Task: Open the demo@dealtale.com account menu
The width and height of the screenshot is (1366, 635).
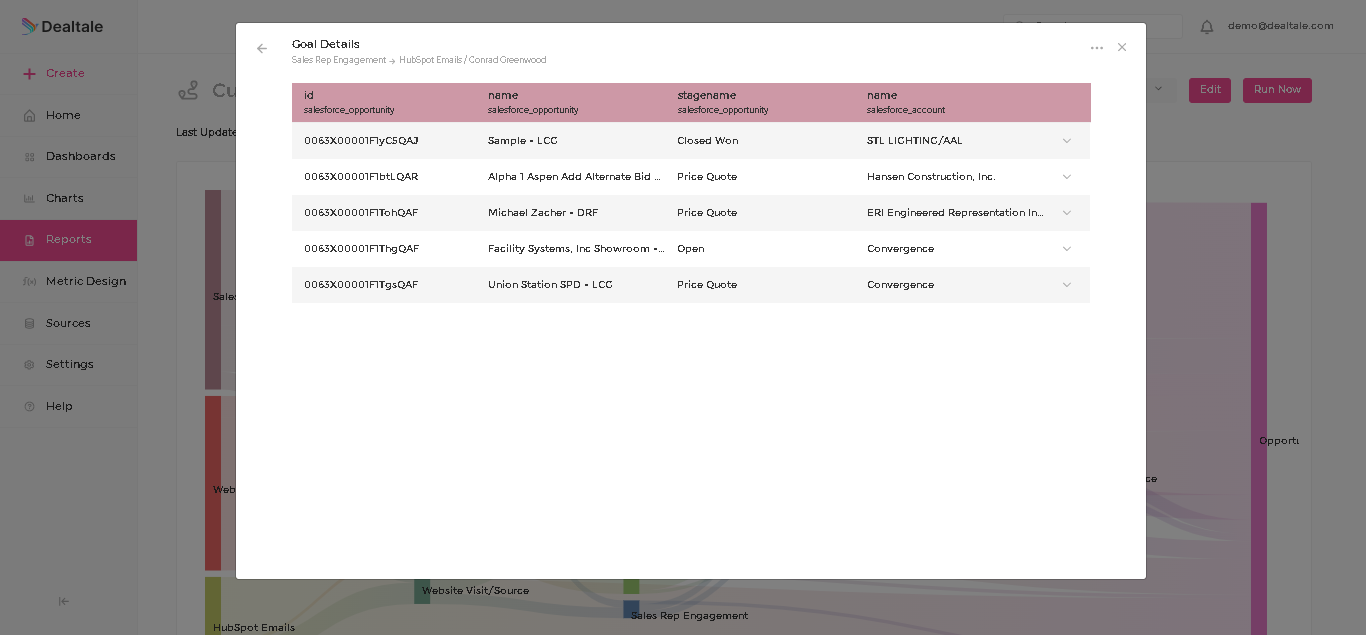Action: 1281,26
